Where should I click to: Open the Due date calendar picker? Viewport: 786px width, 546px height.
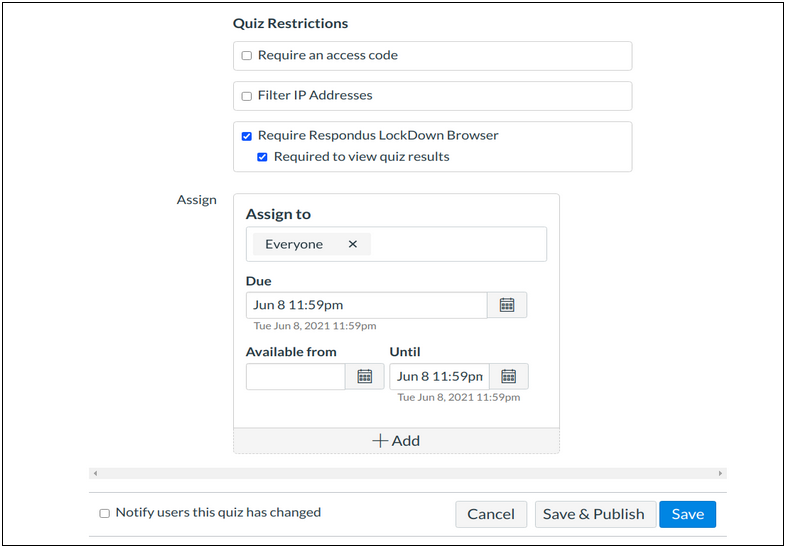[x=507, y=305]
